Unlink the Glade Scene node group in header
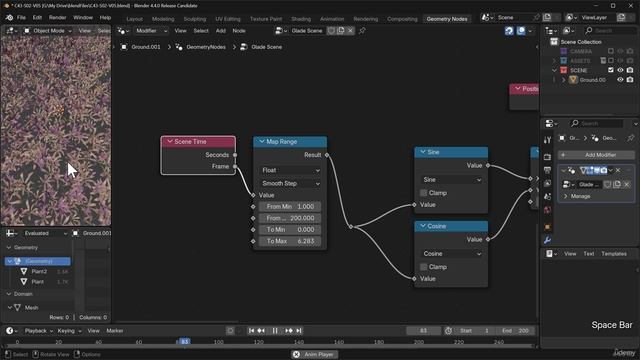The width and height of the screenshot is (640, 360). click(x=350, y=31)
